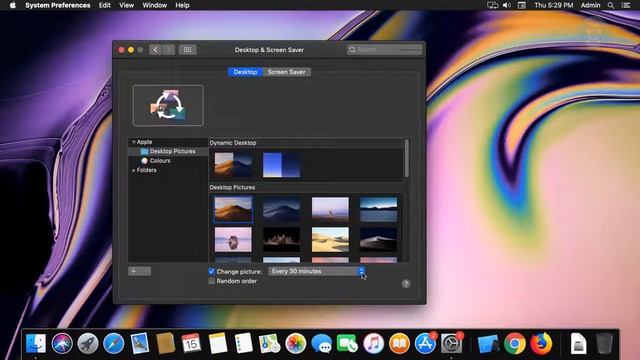Select the dark Mojave Night dune picture
This screenshot has height=360, width=640.
pos(282,209)
